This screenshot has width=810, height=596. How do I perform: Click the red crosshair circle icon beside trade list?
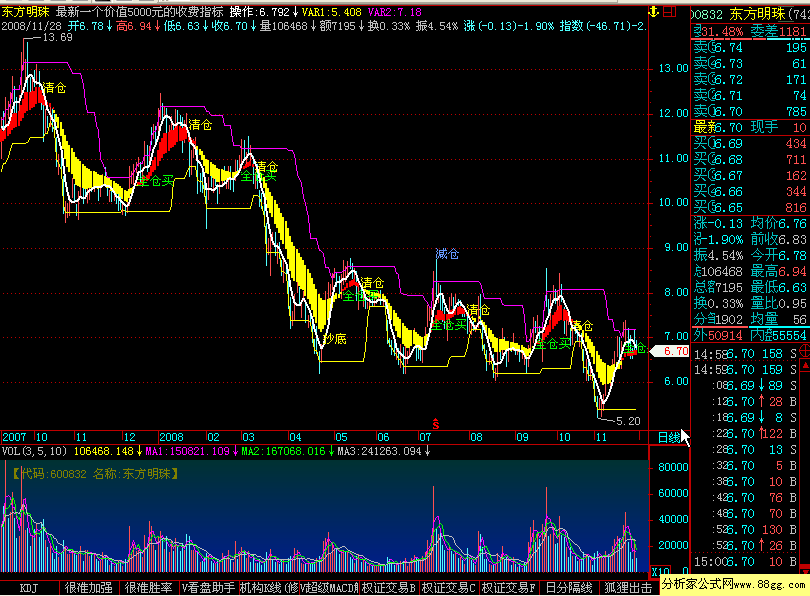pyautogui.click(x=805, y=351)
